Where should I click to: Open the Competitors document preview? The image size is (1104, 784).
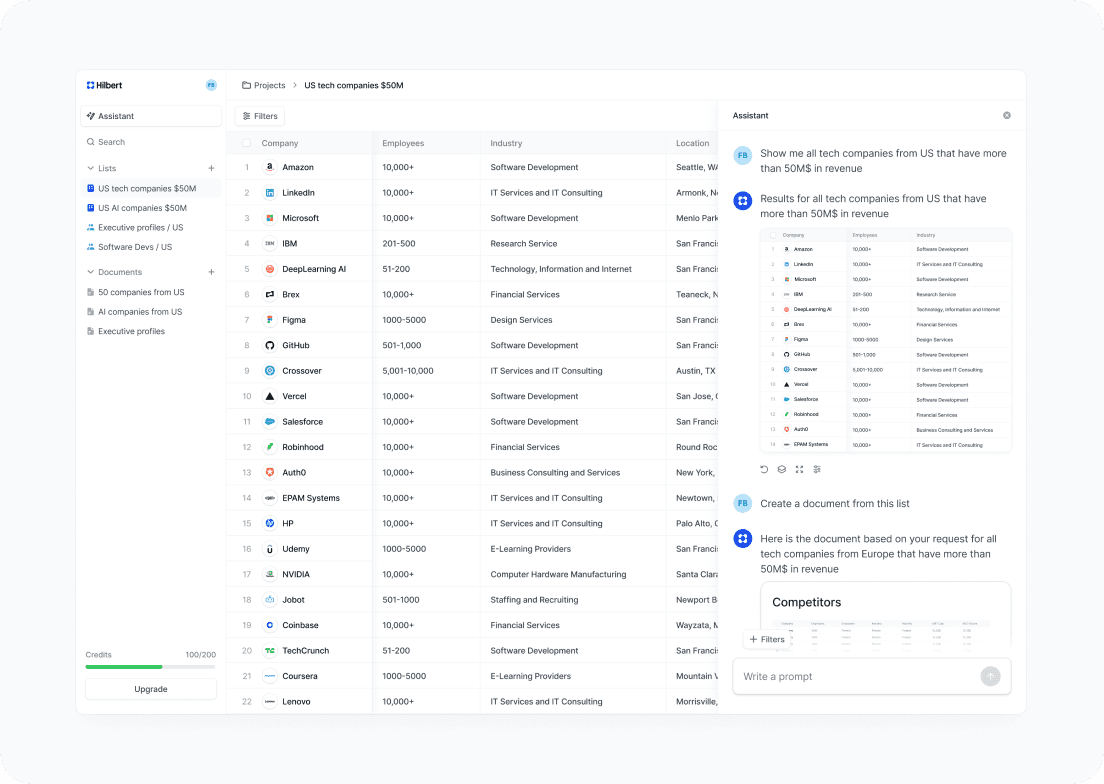point(886,616)
